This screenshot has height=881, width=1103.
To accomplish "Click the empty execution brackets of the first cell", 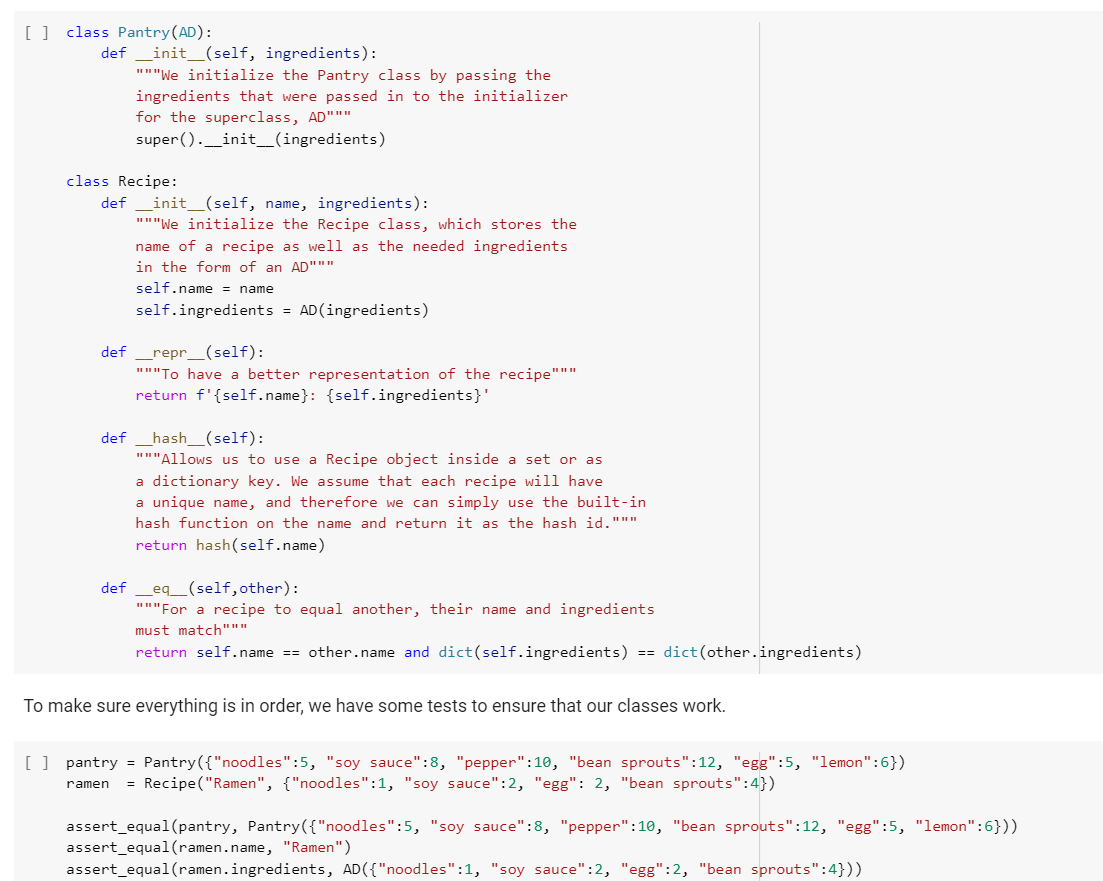I will click(x=31, y=31).
